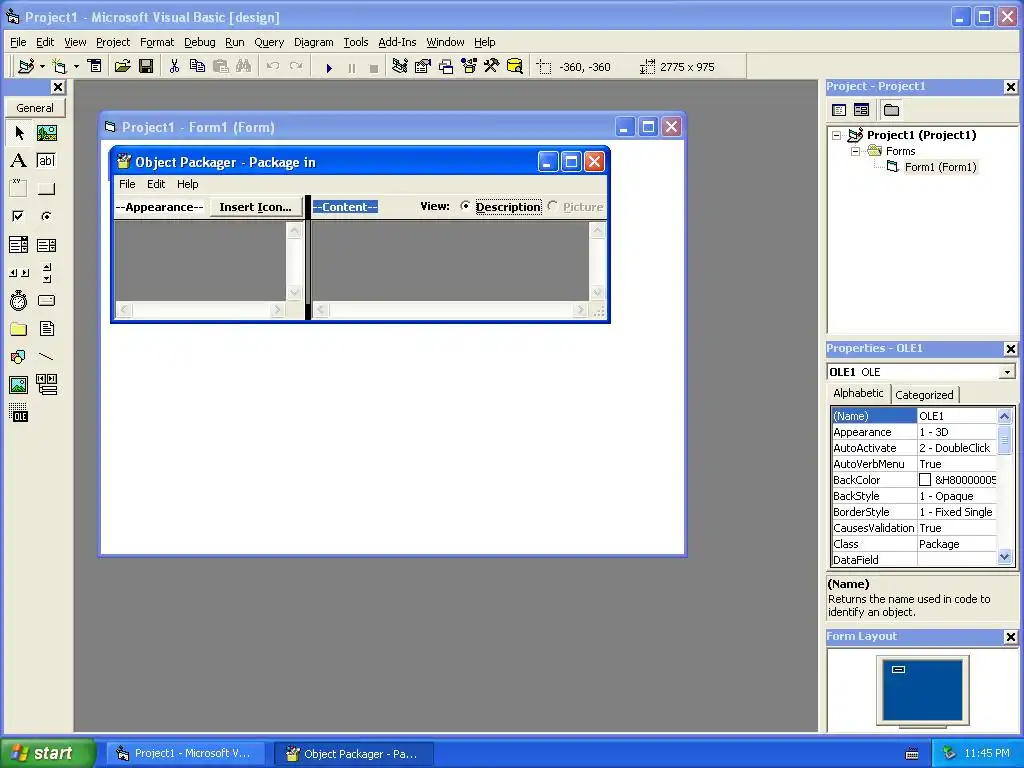Open Object Packager Edit menu
1024x768 pixels.
pyautogui.click(x=156, y=184)
